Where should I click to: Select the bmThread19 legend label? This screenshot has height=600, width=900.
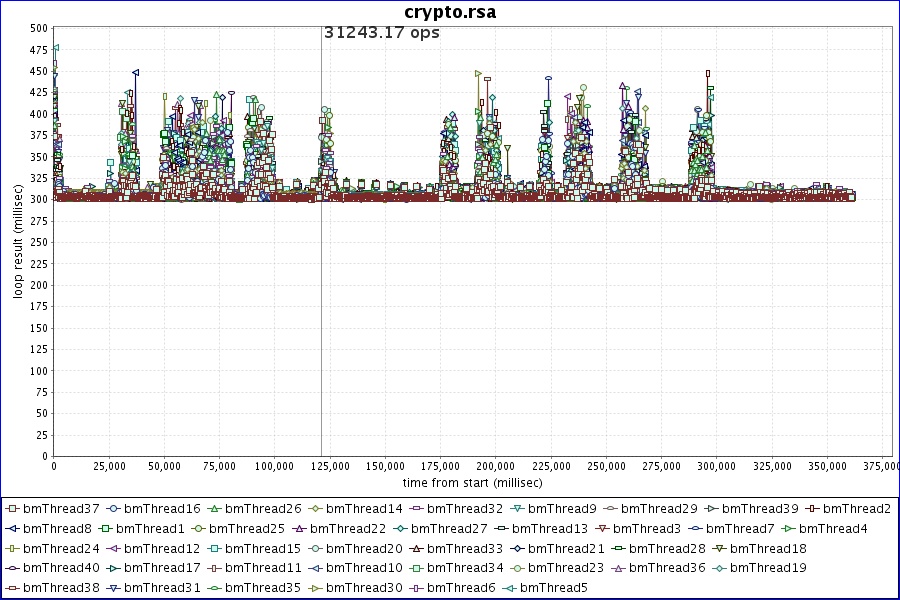tap(768, 568)
